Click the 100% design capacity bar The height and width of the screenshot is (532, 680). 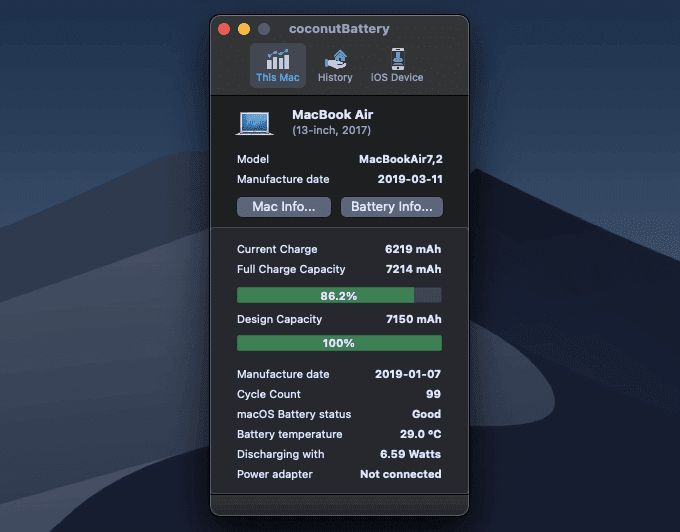[x=339, y=343]
